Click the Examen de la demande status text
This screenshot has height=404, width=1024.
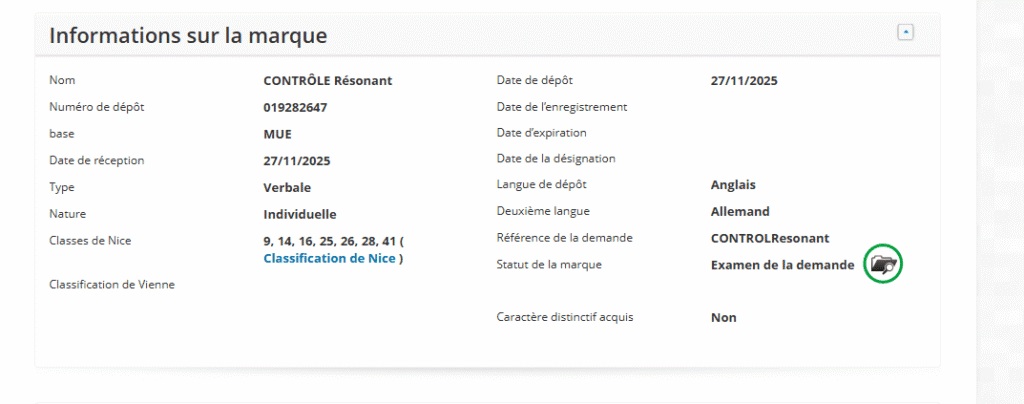(782, 265)
